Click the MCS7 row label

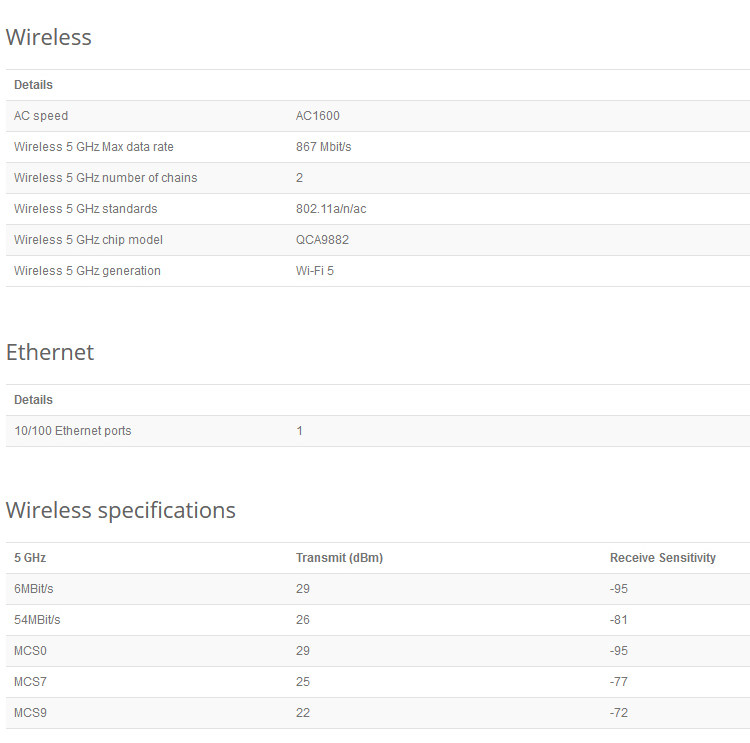(x=30, y=682)
